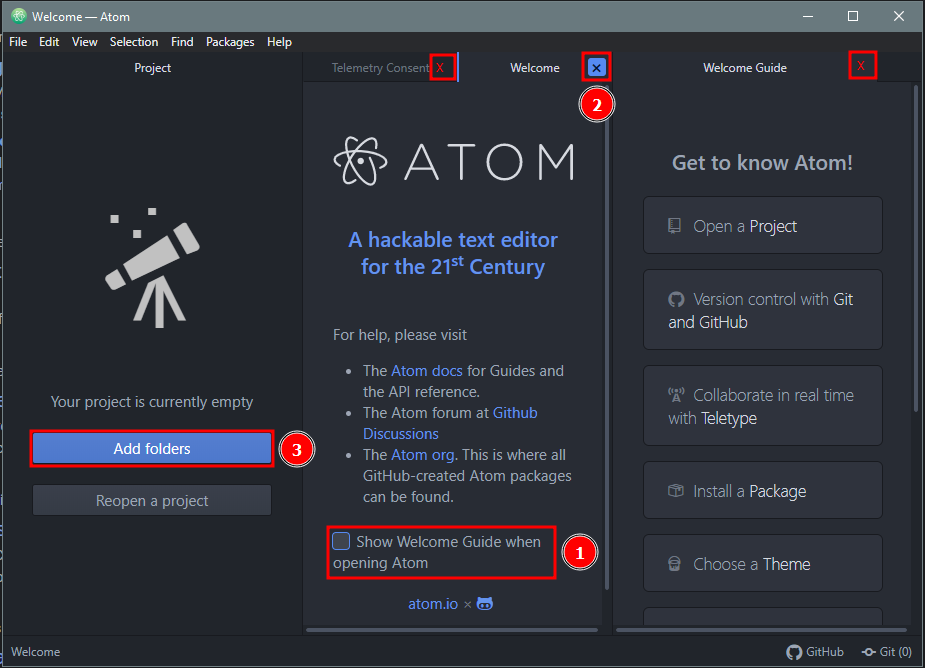
Task: Open the GitHub panel from status bar
Action: [815, 651]
